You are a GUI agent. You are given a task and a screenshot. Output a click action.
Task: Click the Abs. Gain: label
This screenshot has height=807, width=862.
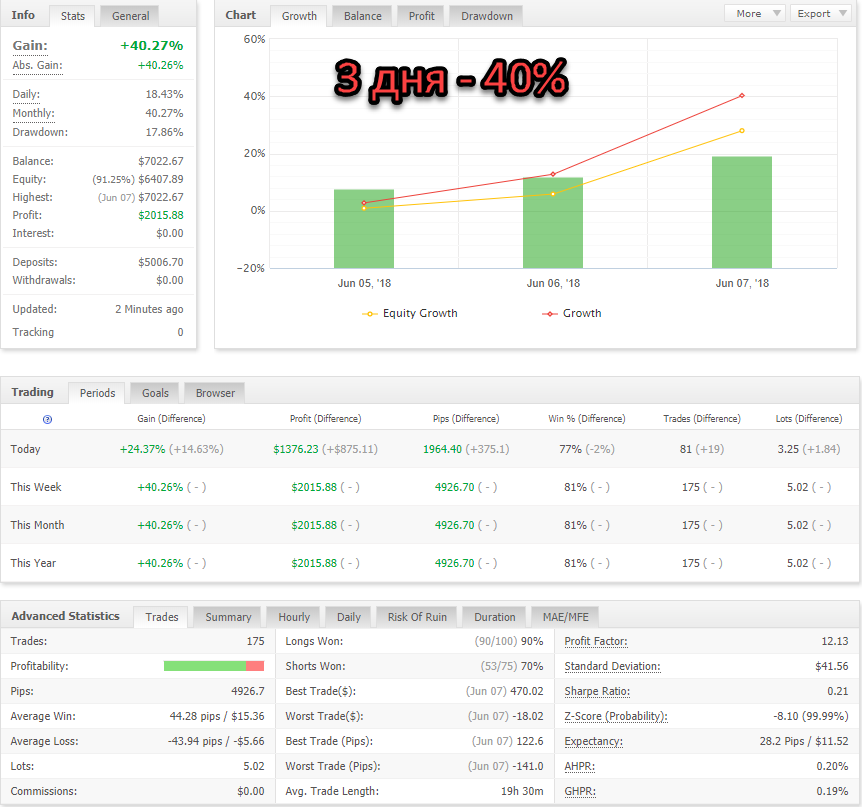[x=37, y=65]
